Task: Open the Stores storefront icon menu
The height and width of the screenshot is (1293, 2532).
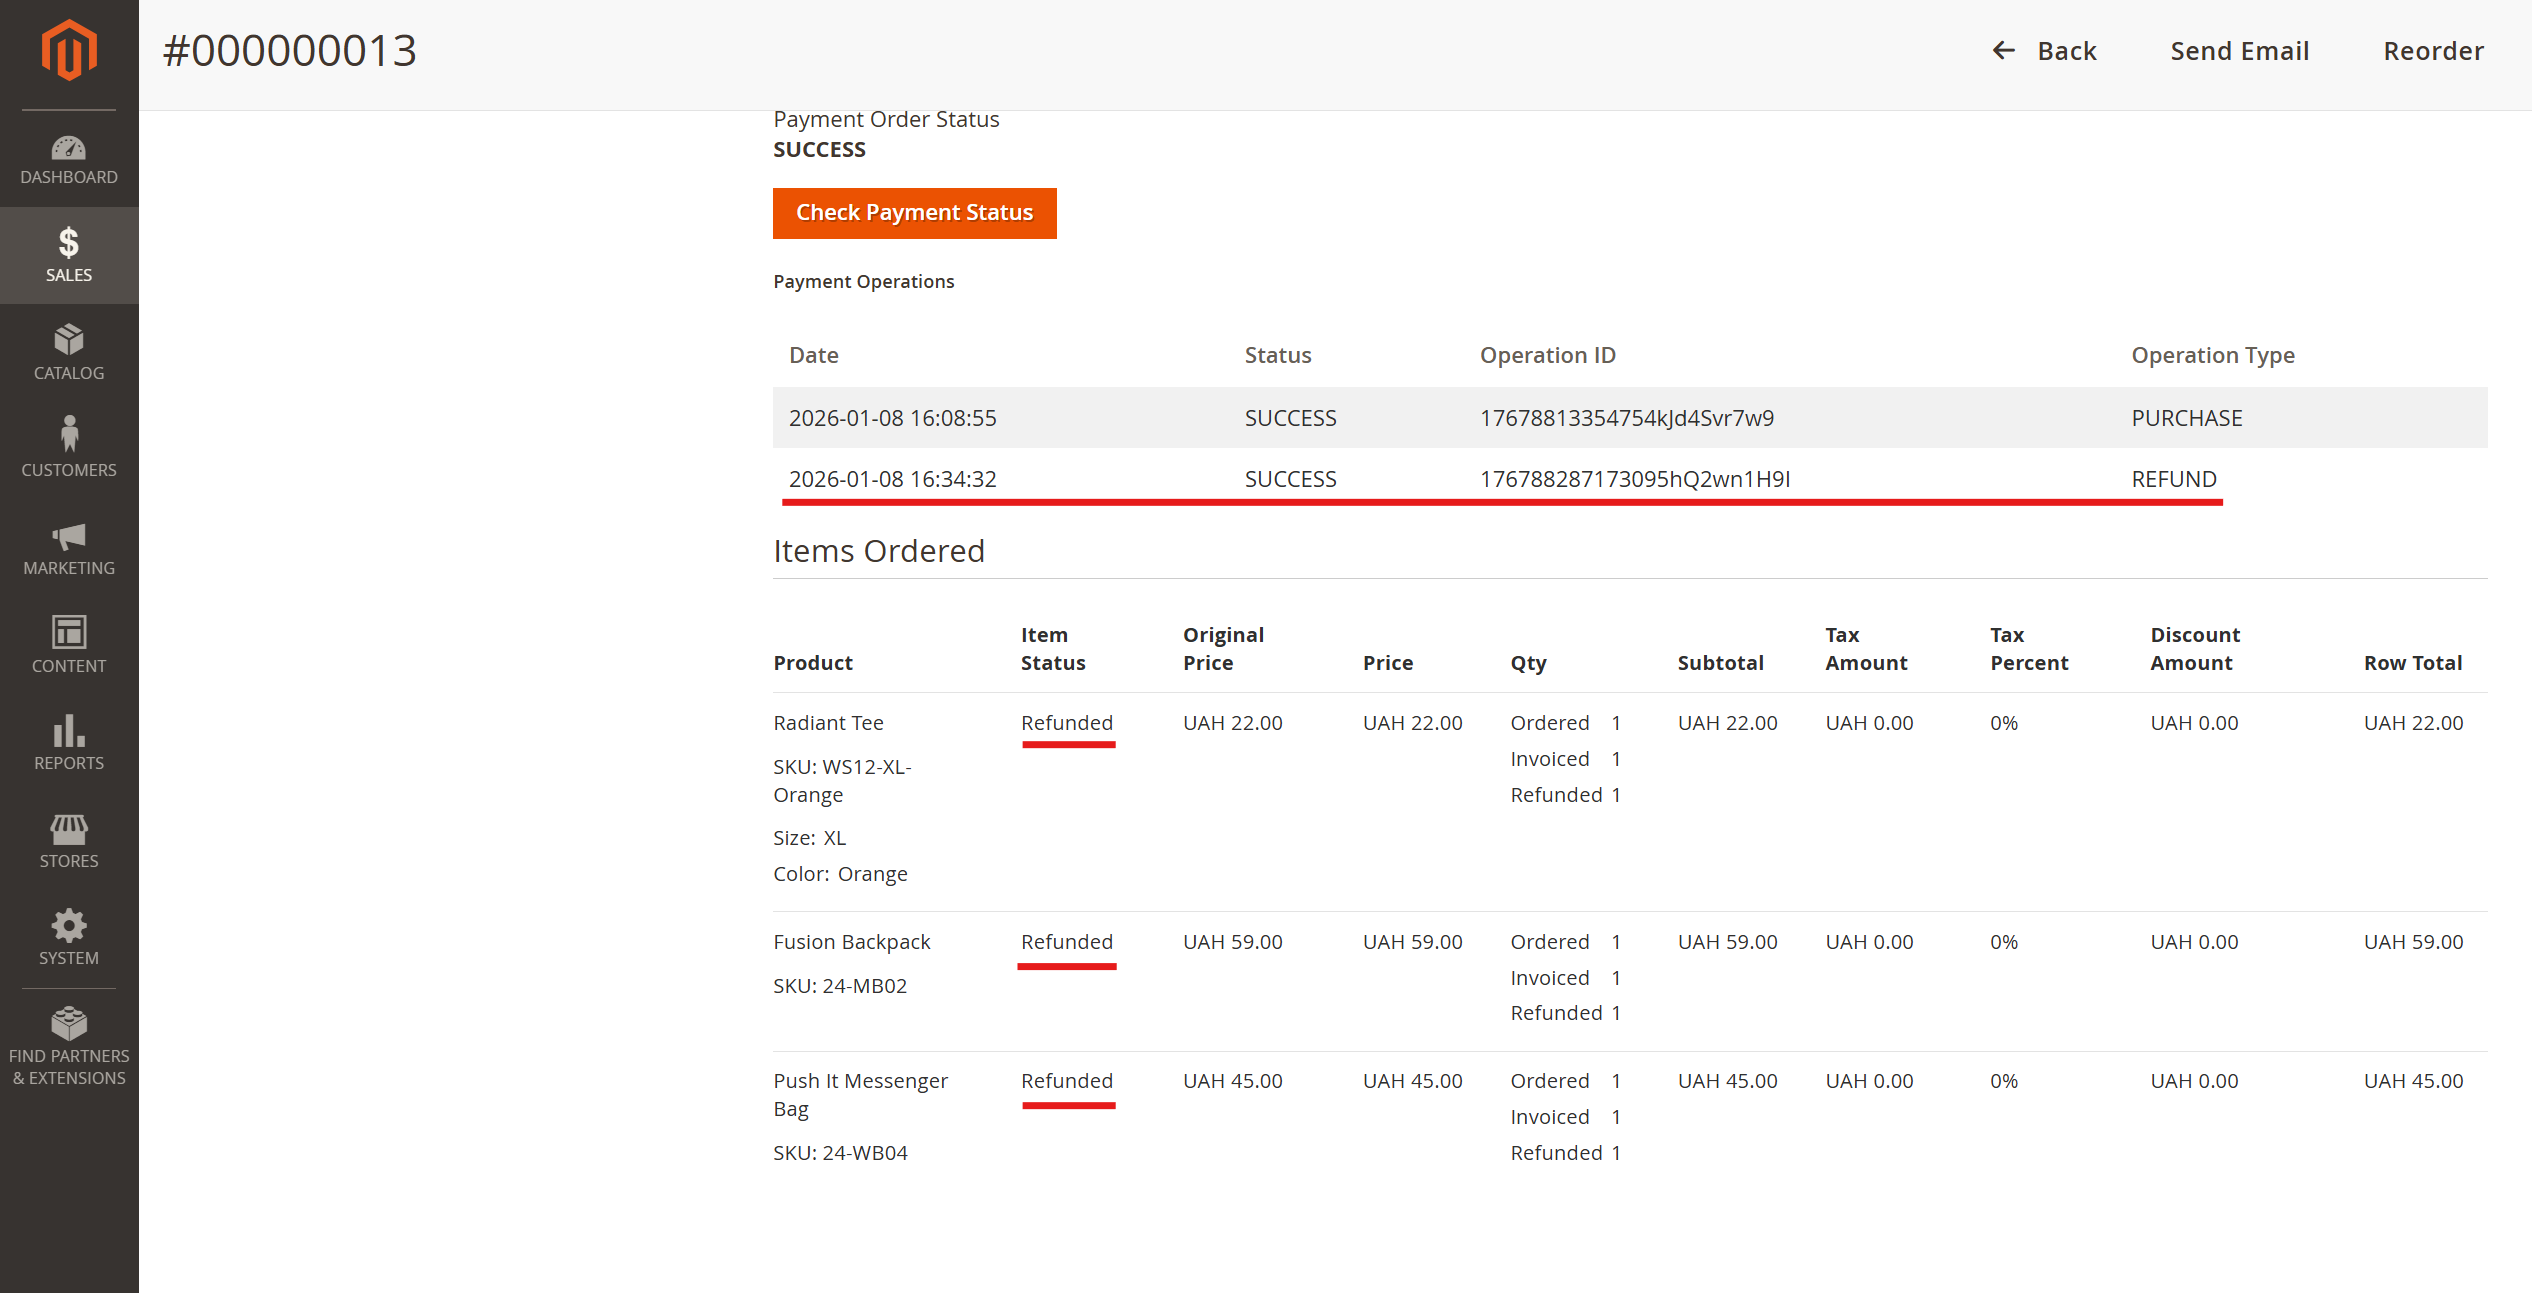Action: [x=69, y=828]
